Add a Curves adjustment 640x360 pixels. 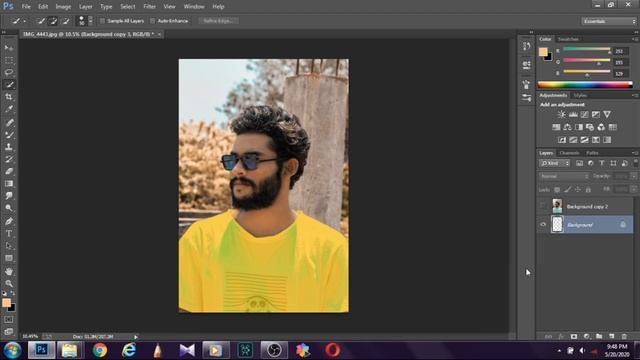click(584, 115)
